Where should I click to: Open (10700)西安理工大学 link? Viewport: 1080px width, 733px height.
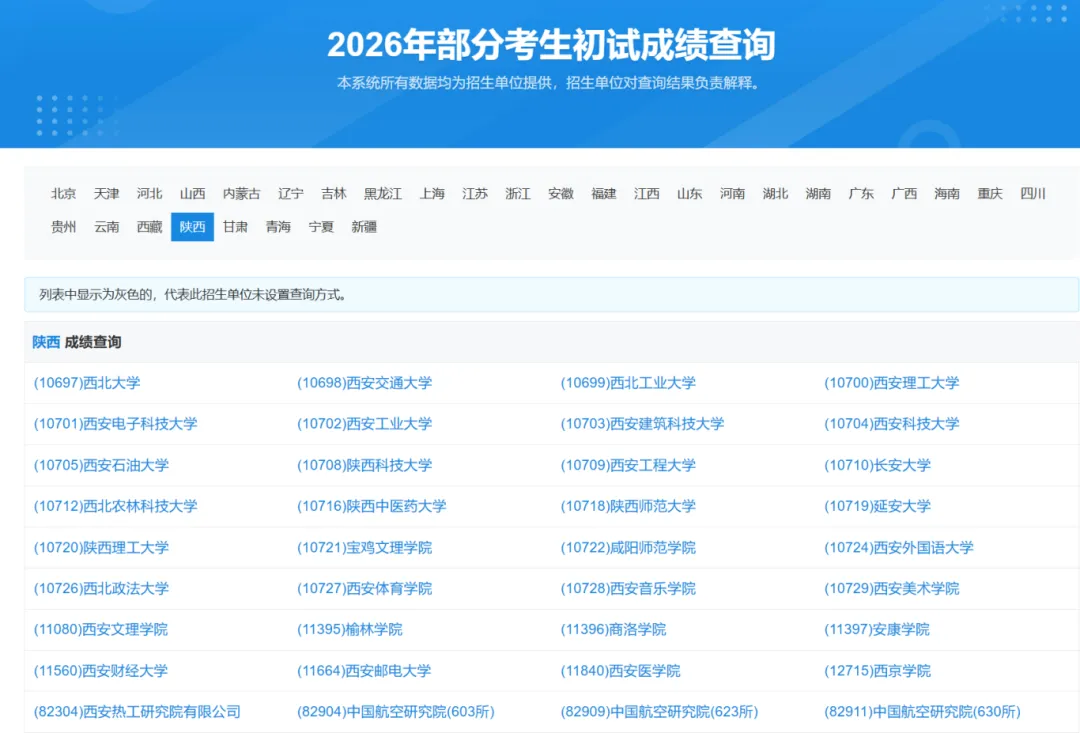coord(892,383)
